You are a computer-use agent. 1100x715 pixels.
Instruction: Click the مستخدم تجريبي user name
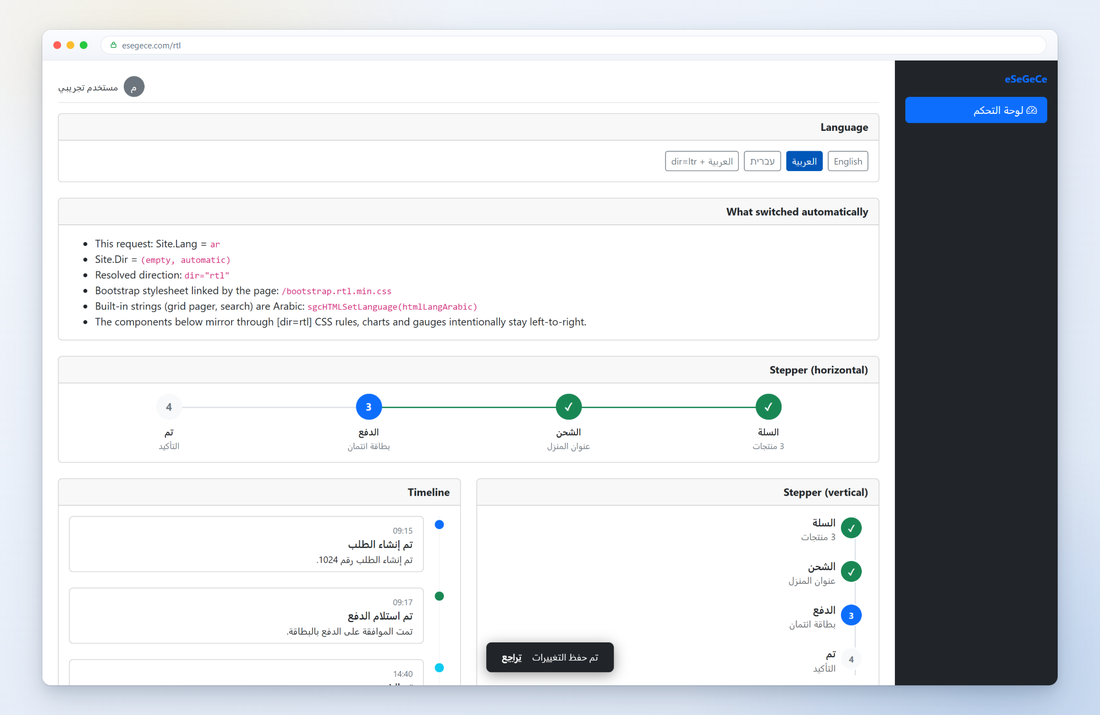(x=88, y=88)
